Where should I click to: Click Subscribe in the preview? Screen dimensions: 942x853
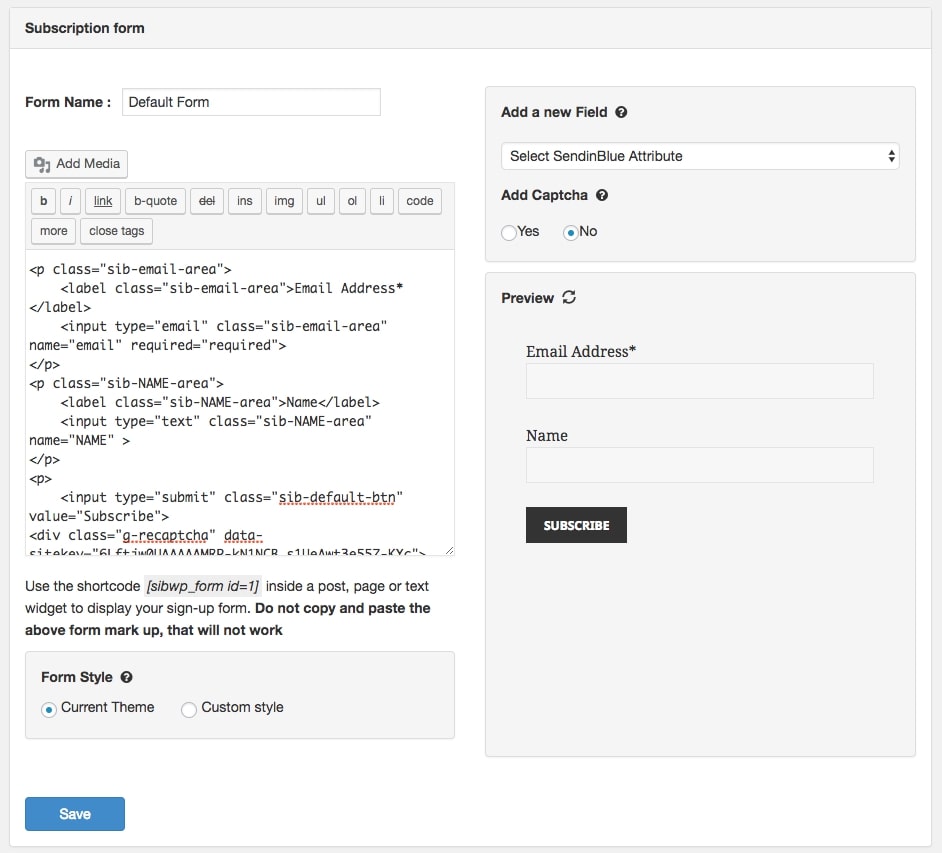point(576,524)
